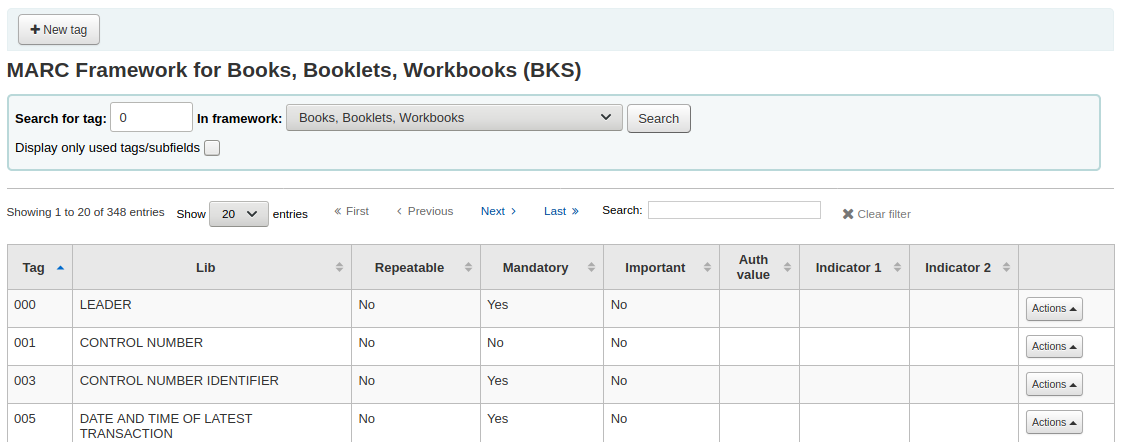Sort by Indicator 1 column arrows
This screenshot has width=1121, height=442.
pyautogui.click(x=896, y=268)
